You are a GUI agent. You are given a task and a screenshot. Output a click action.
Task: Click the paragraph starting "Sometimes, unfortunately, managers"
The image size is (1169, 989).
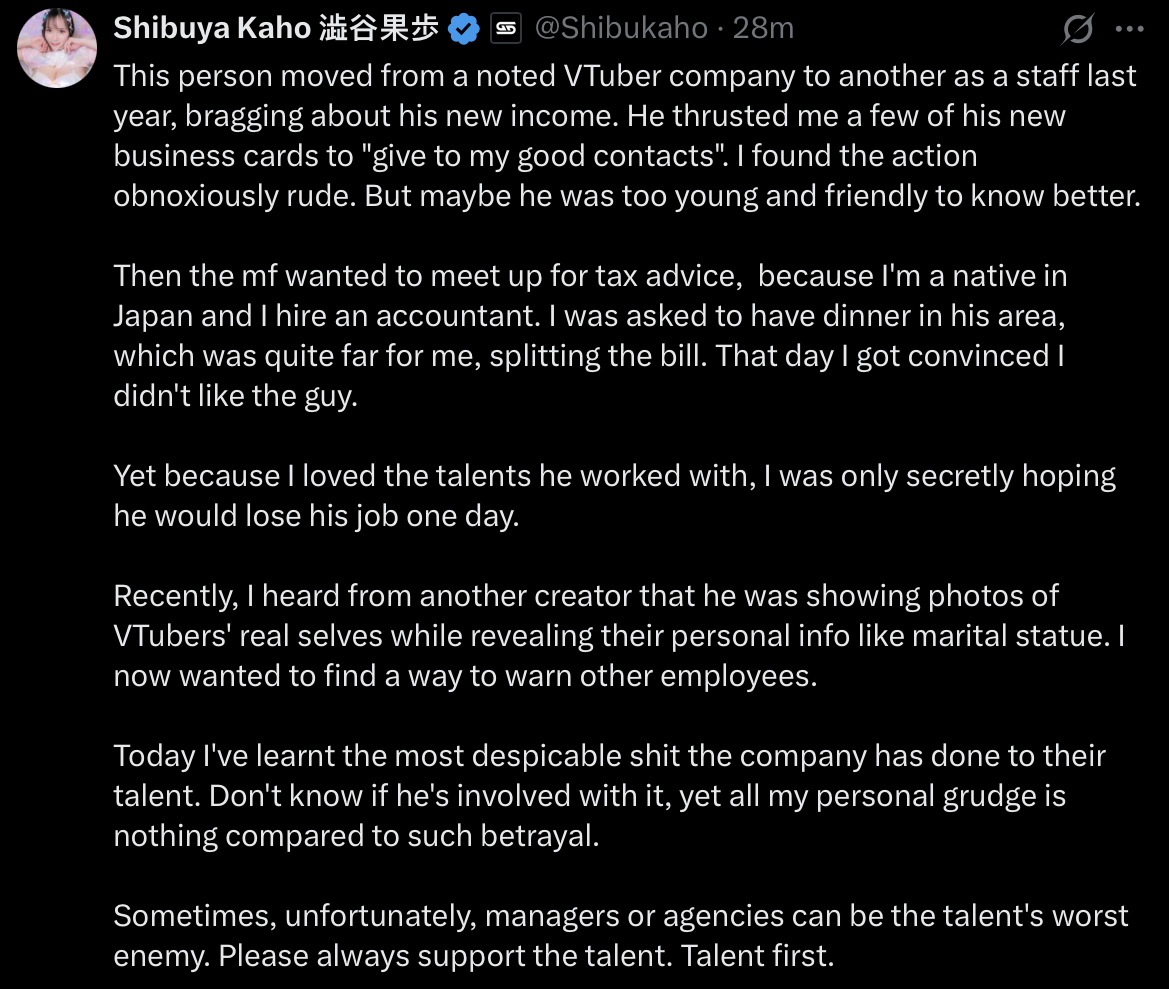click(620, 935)
